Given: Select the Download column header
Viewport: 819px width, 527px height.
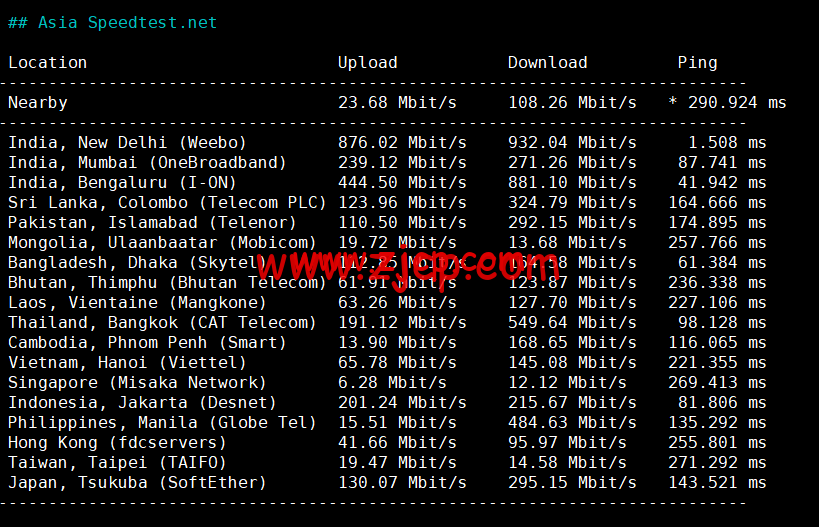Looking at the screenshot, I should point(547,63).
